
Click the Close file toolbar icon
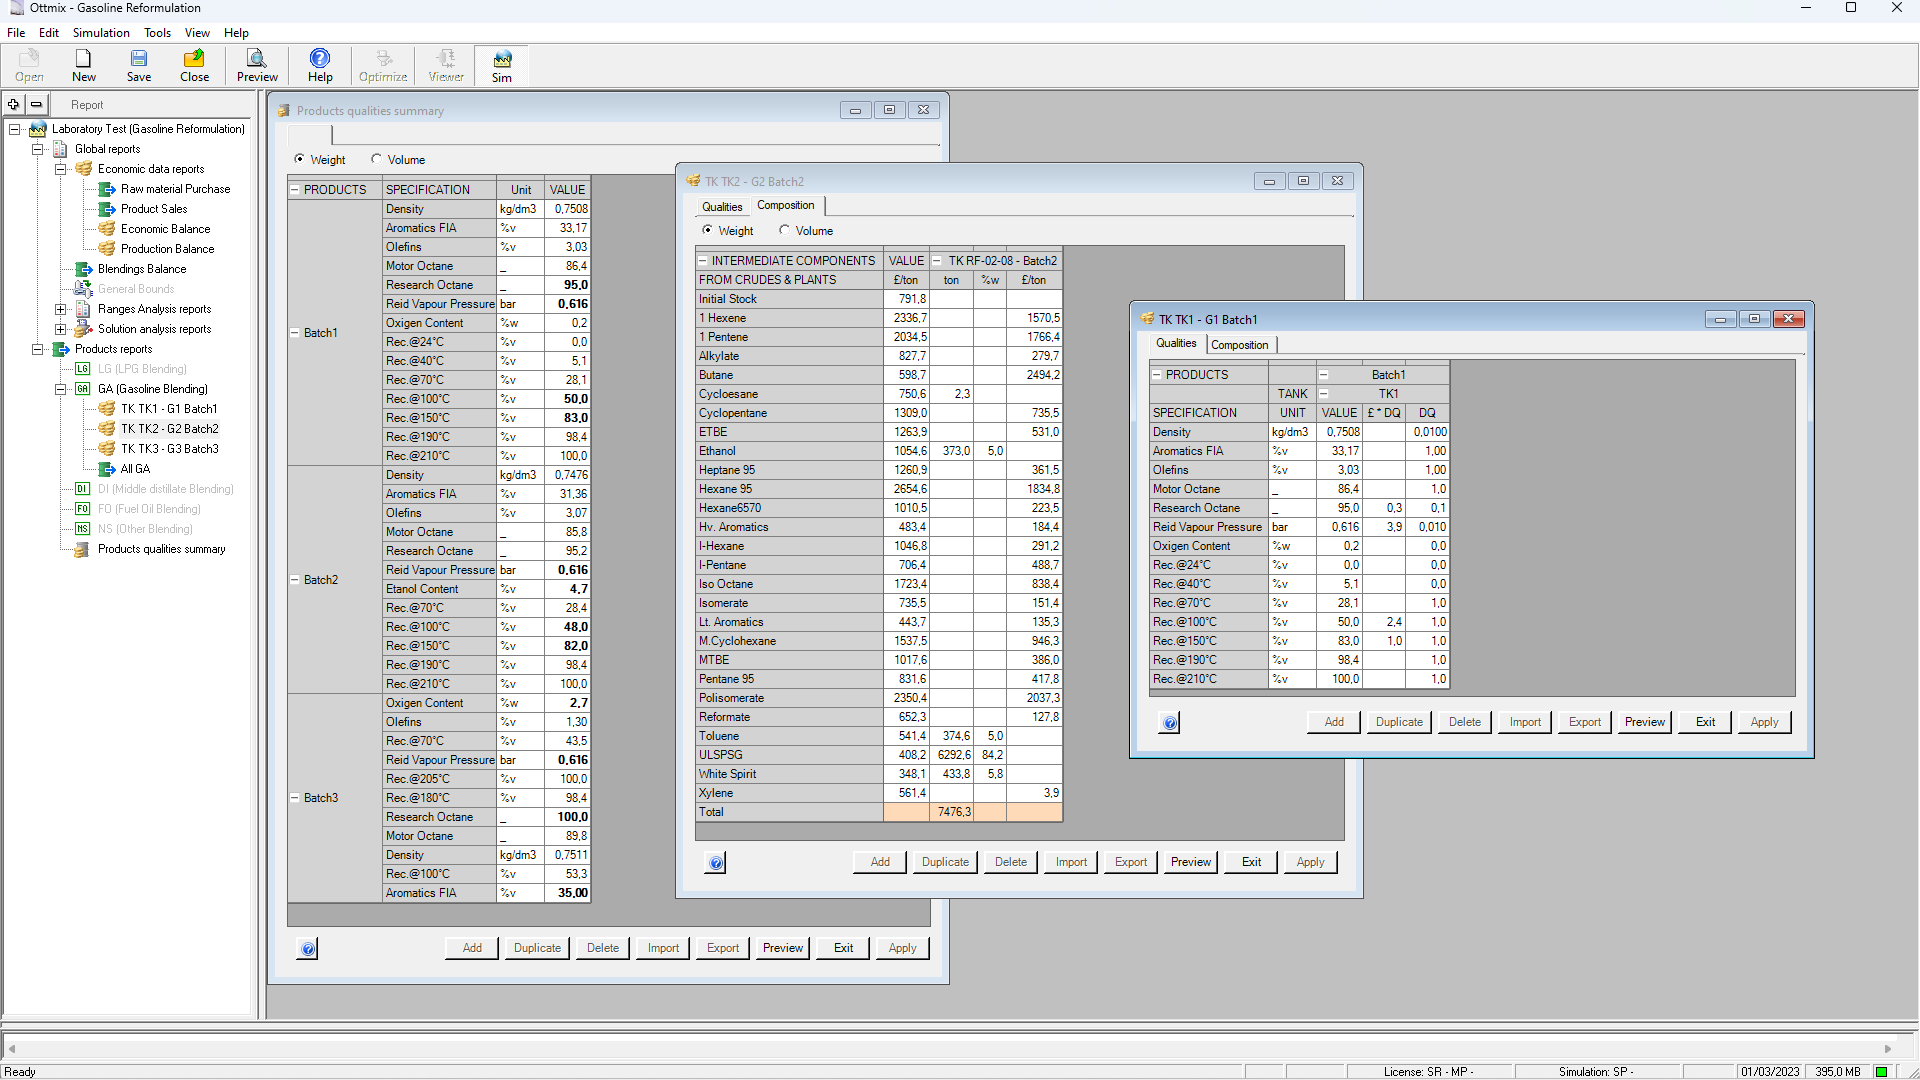(x=194, y=65)
